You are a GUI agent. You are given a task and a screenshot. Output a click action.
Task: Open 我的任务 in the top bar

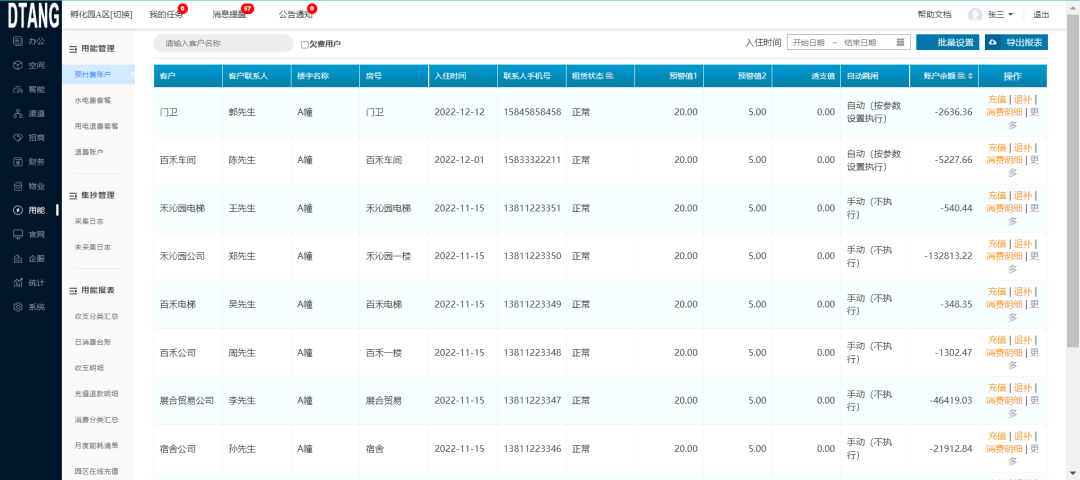pos(166,14)
